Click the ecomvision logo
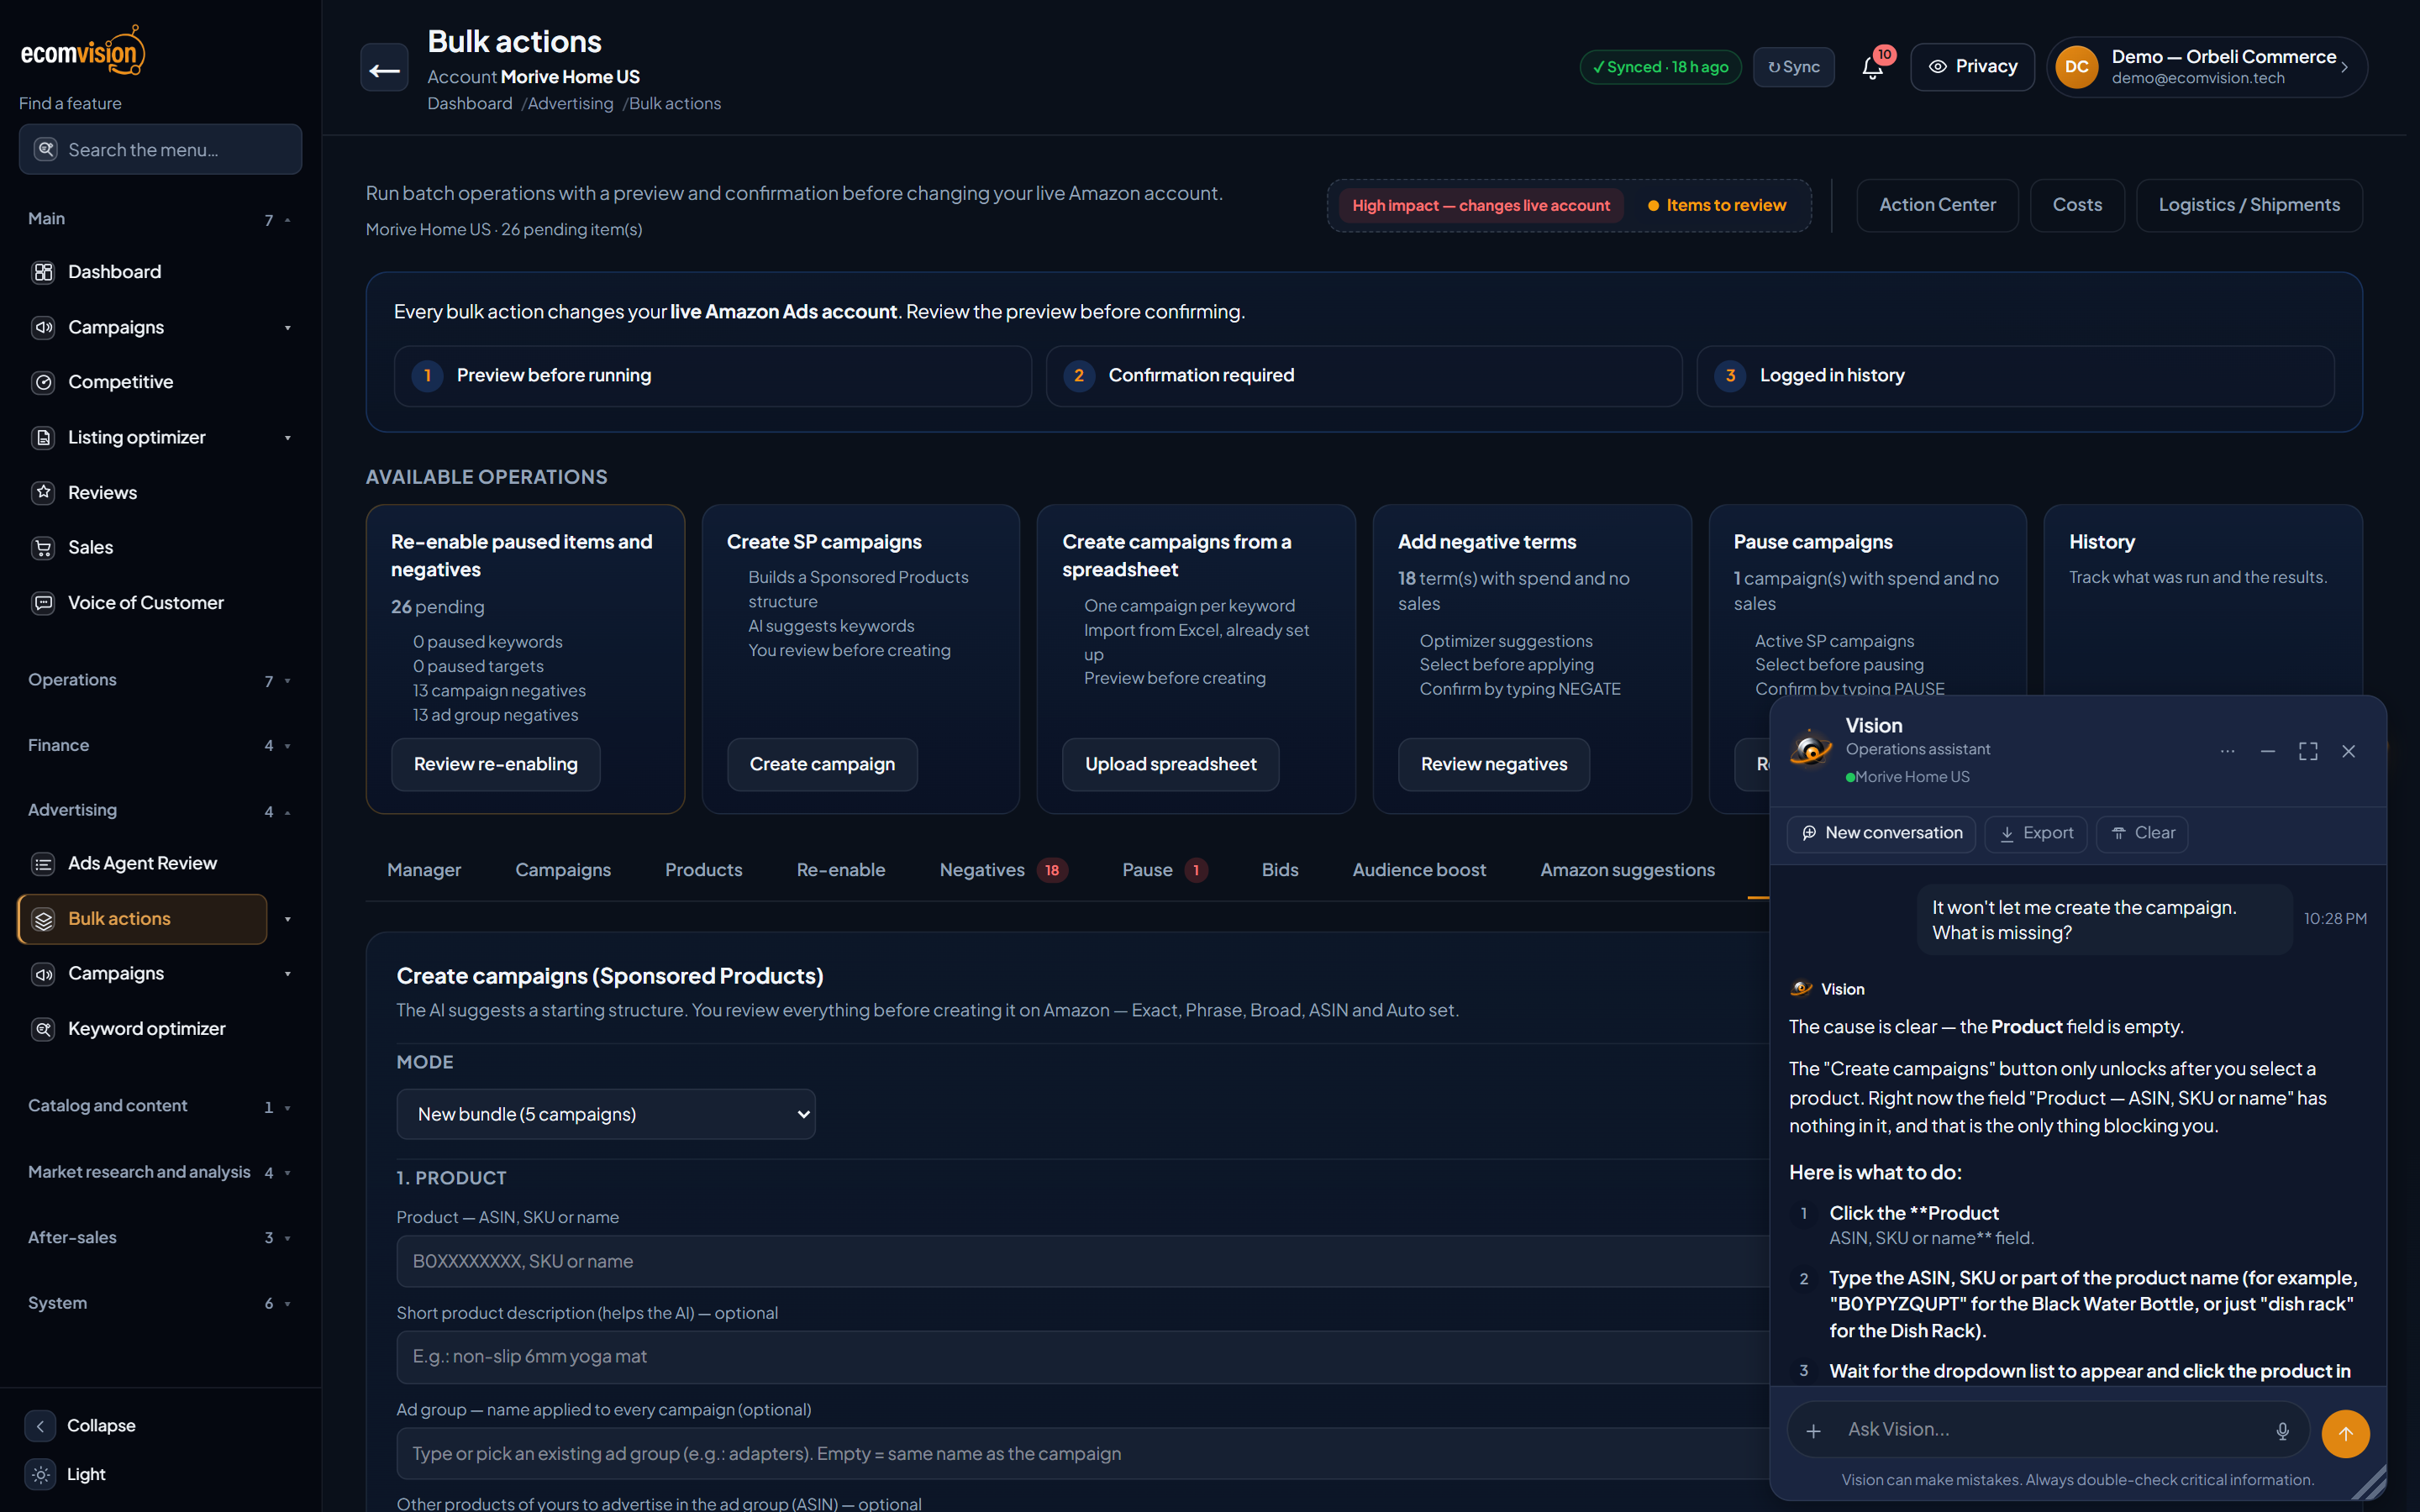This screenshot has width=2420, height=1512. point(83,50)
